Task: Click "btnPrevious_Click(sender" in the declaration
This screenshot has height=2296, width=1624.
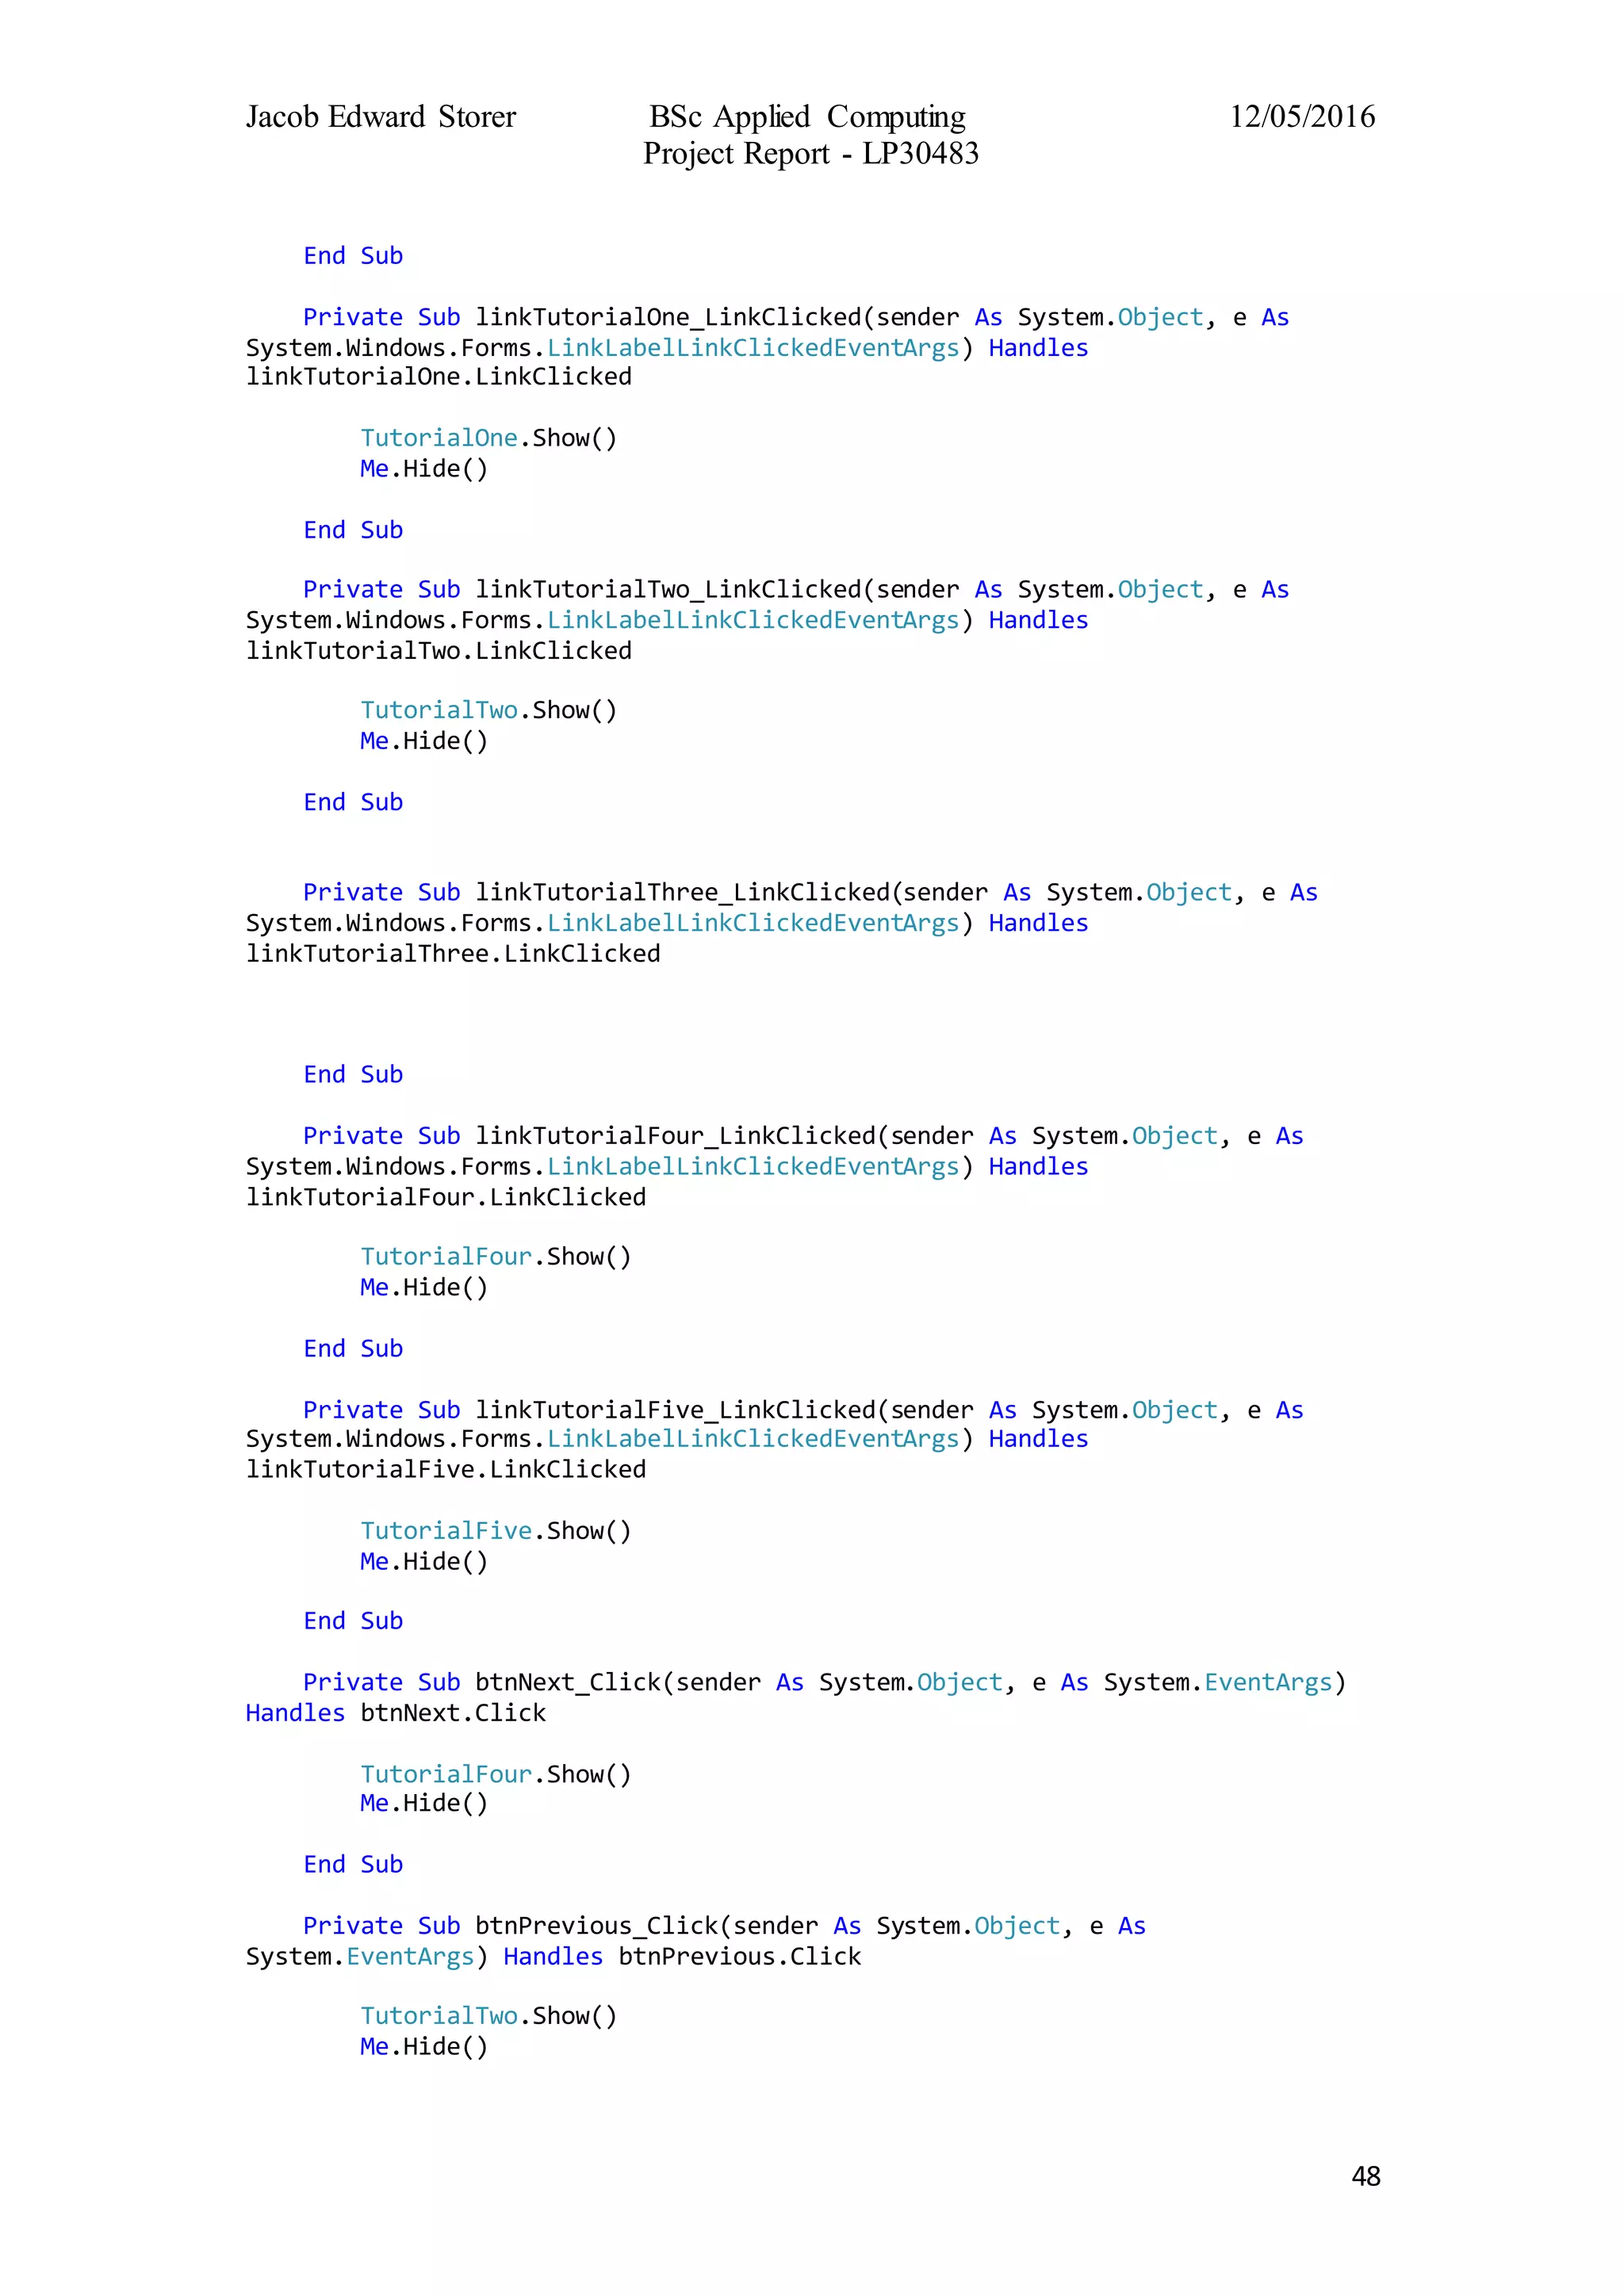Action: pos(646,1926)
